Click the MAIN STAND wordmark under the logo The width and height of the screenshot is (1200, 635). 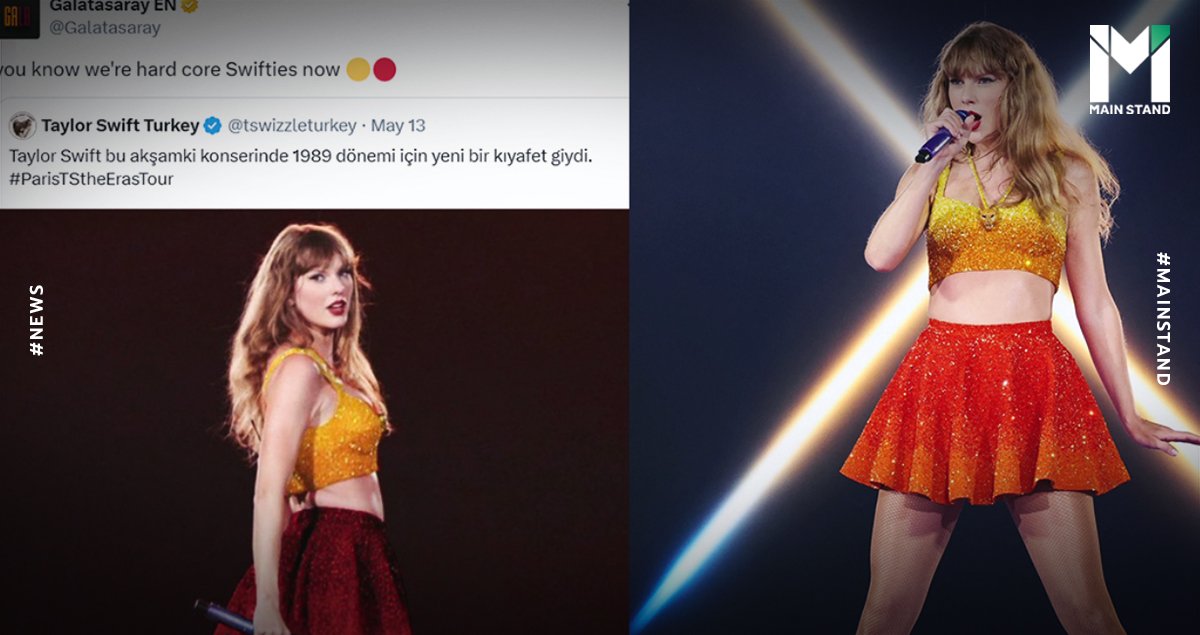click(x=1129, y=109)
